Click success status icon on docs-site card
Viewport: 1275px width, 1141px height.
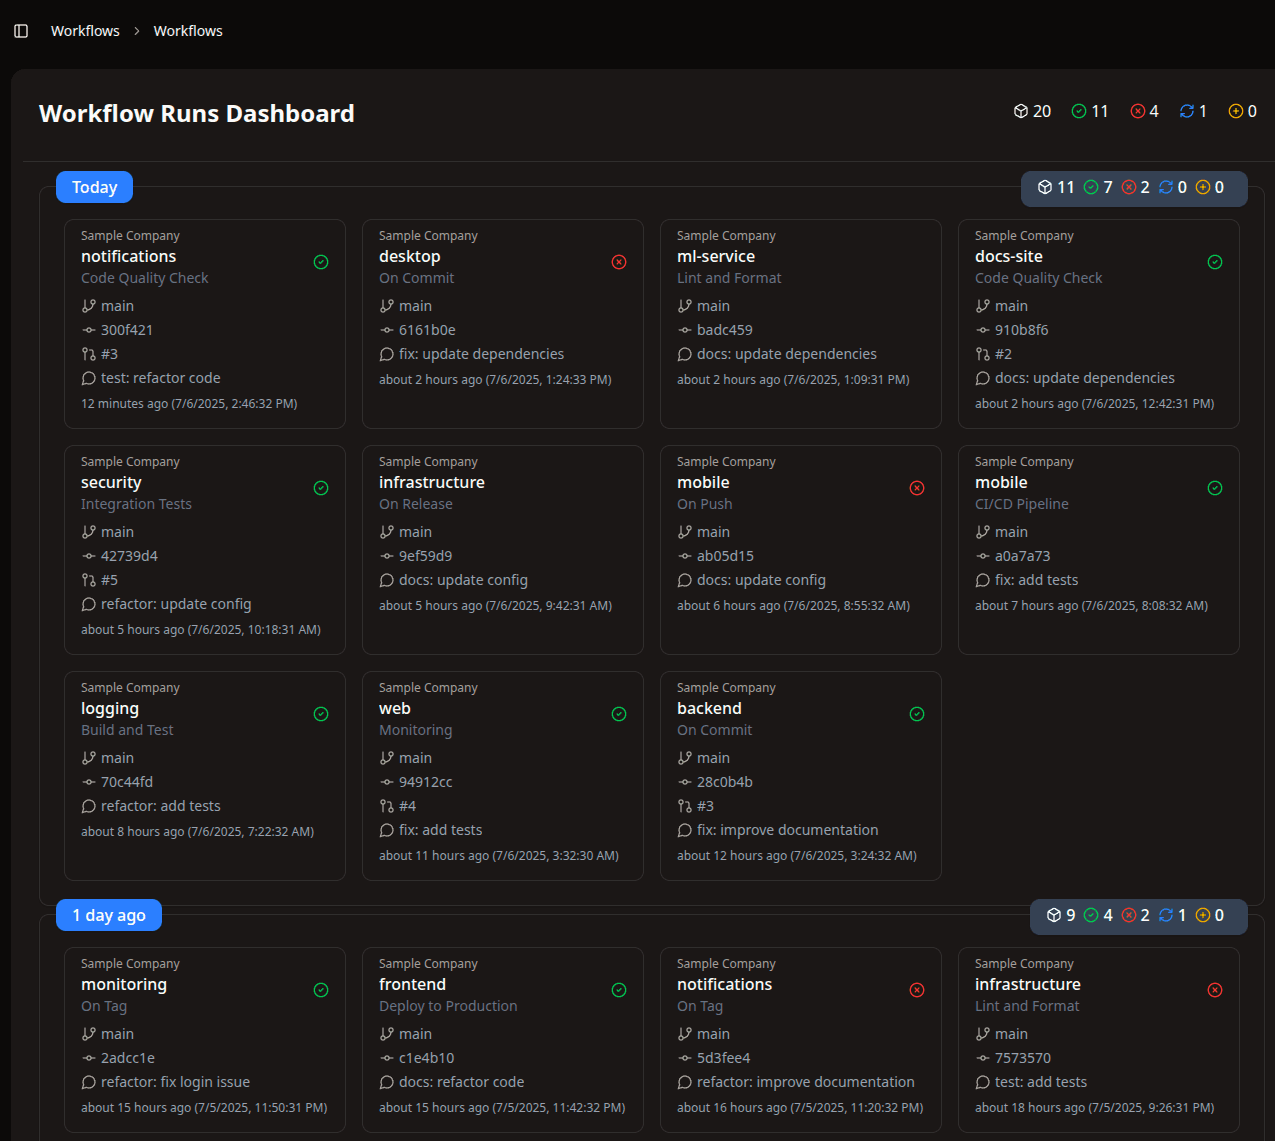pyautogui.click(x=1215, y=262)
